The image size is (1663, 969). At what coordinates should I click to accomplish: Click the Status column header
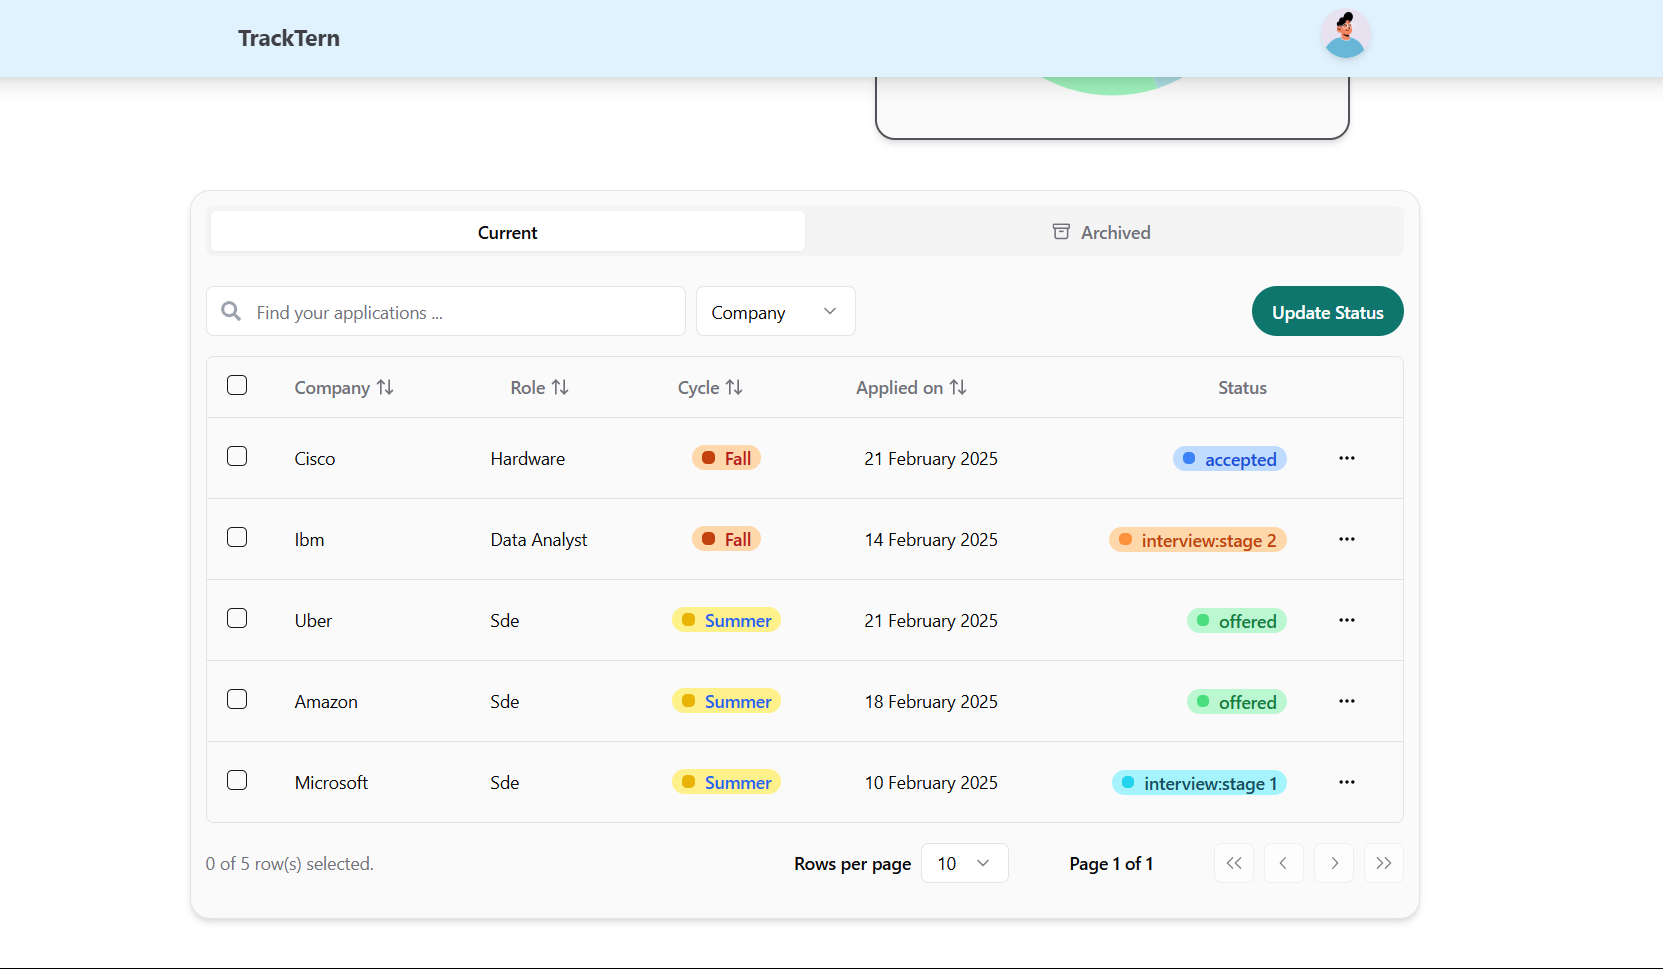point(1242,388)
